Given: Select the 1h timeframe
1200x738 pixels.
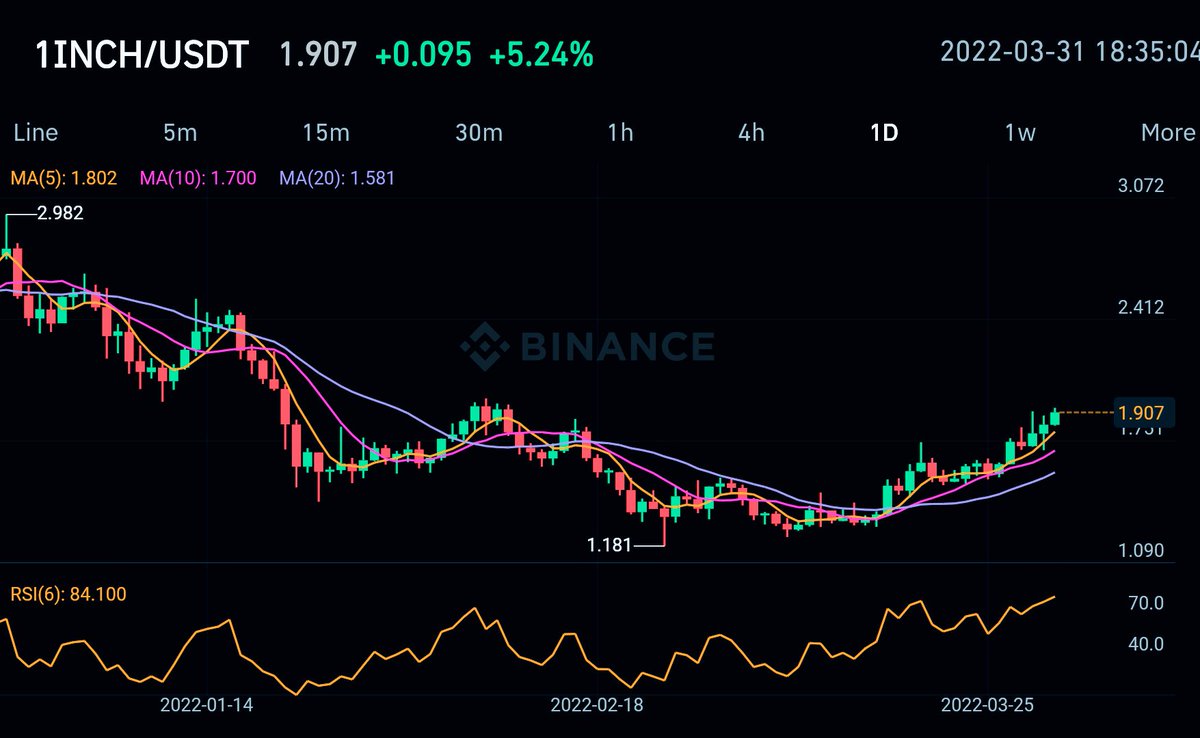Looking at the screenshot, I should point(620,132).
